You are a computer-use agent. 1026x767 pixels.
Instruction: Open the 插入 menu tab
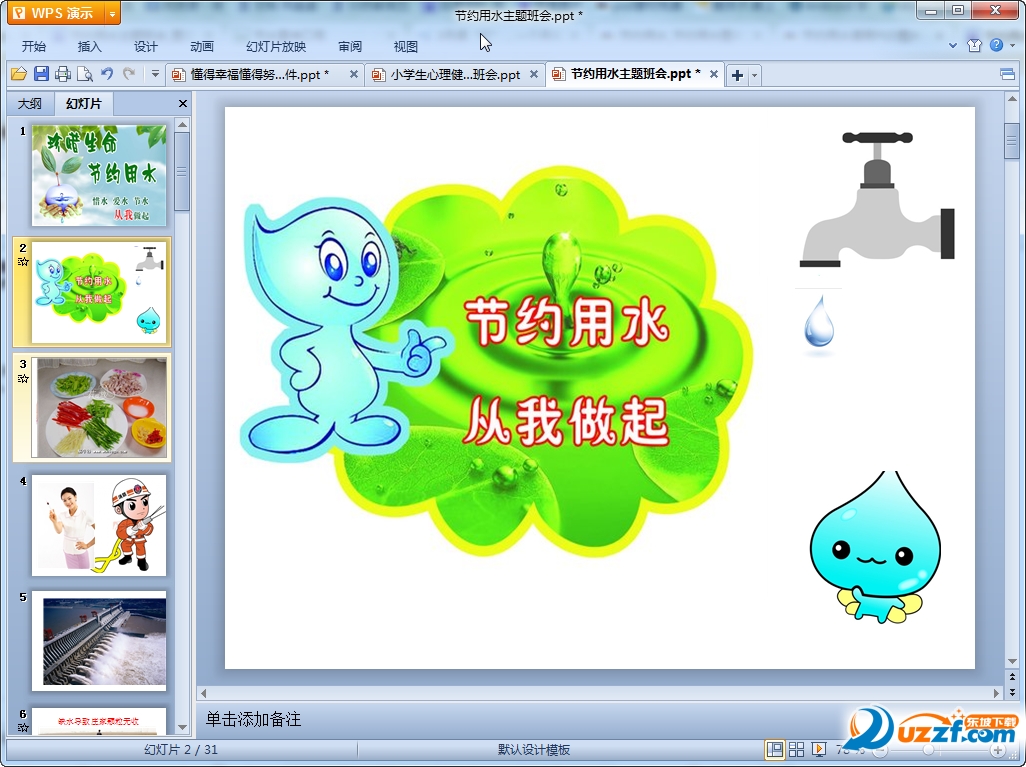pos(89,46)
